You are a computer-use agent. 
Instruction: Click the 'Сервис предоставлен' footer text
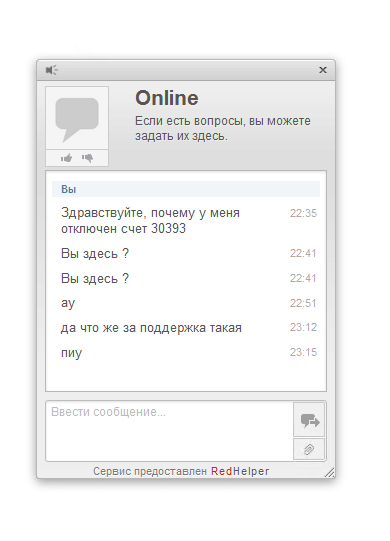coord(150,471)
